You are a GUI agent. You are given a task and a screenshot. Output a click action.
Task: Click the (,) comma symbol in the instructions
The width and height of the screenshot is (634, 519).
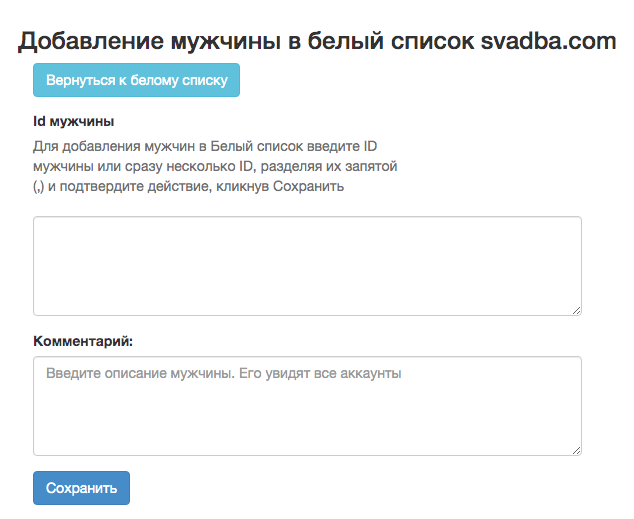tap(38, 187)
